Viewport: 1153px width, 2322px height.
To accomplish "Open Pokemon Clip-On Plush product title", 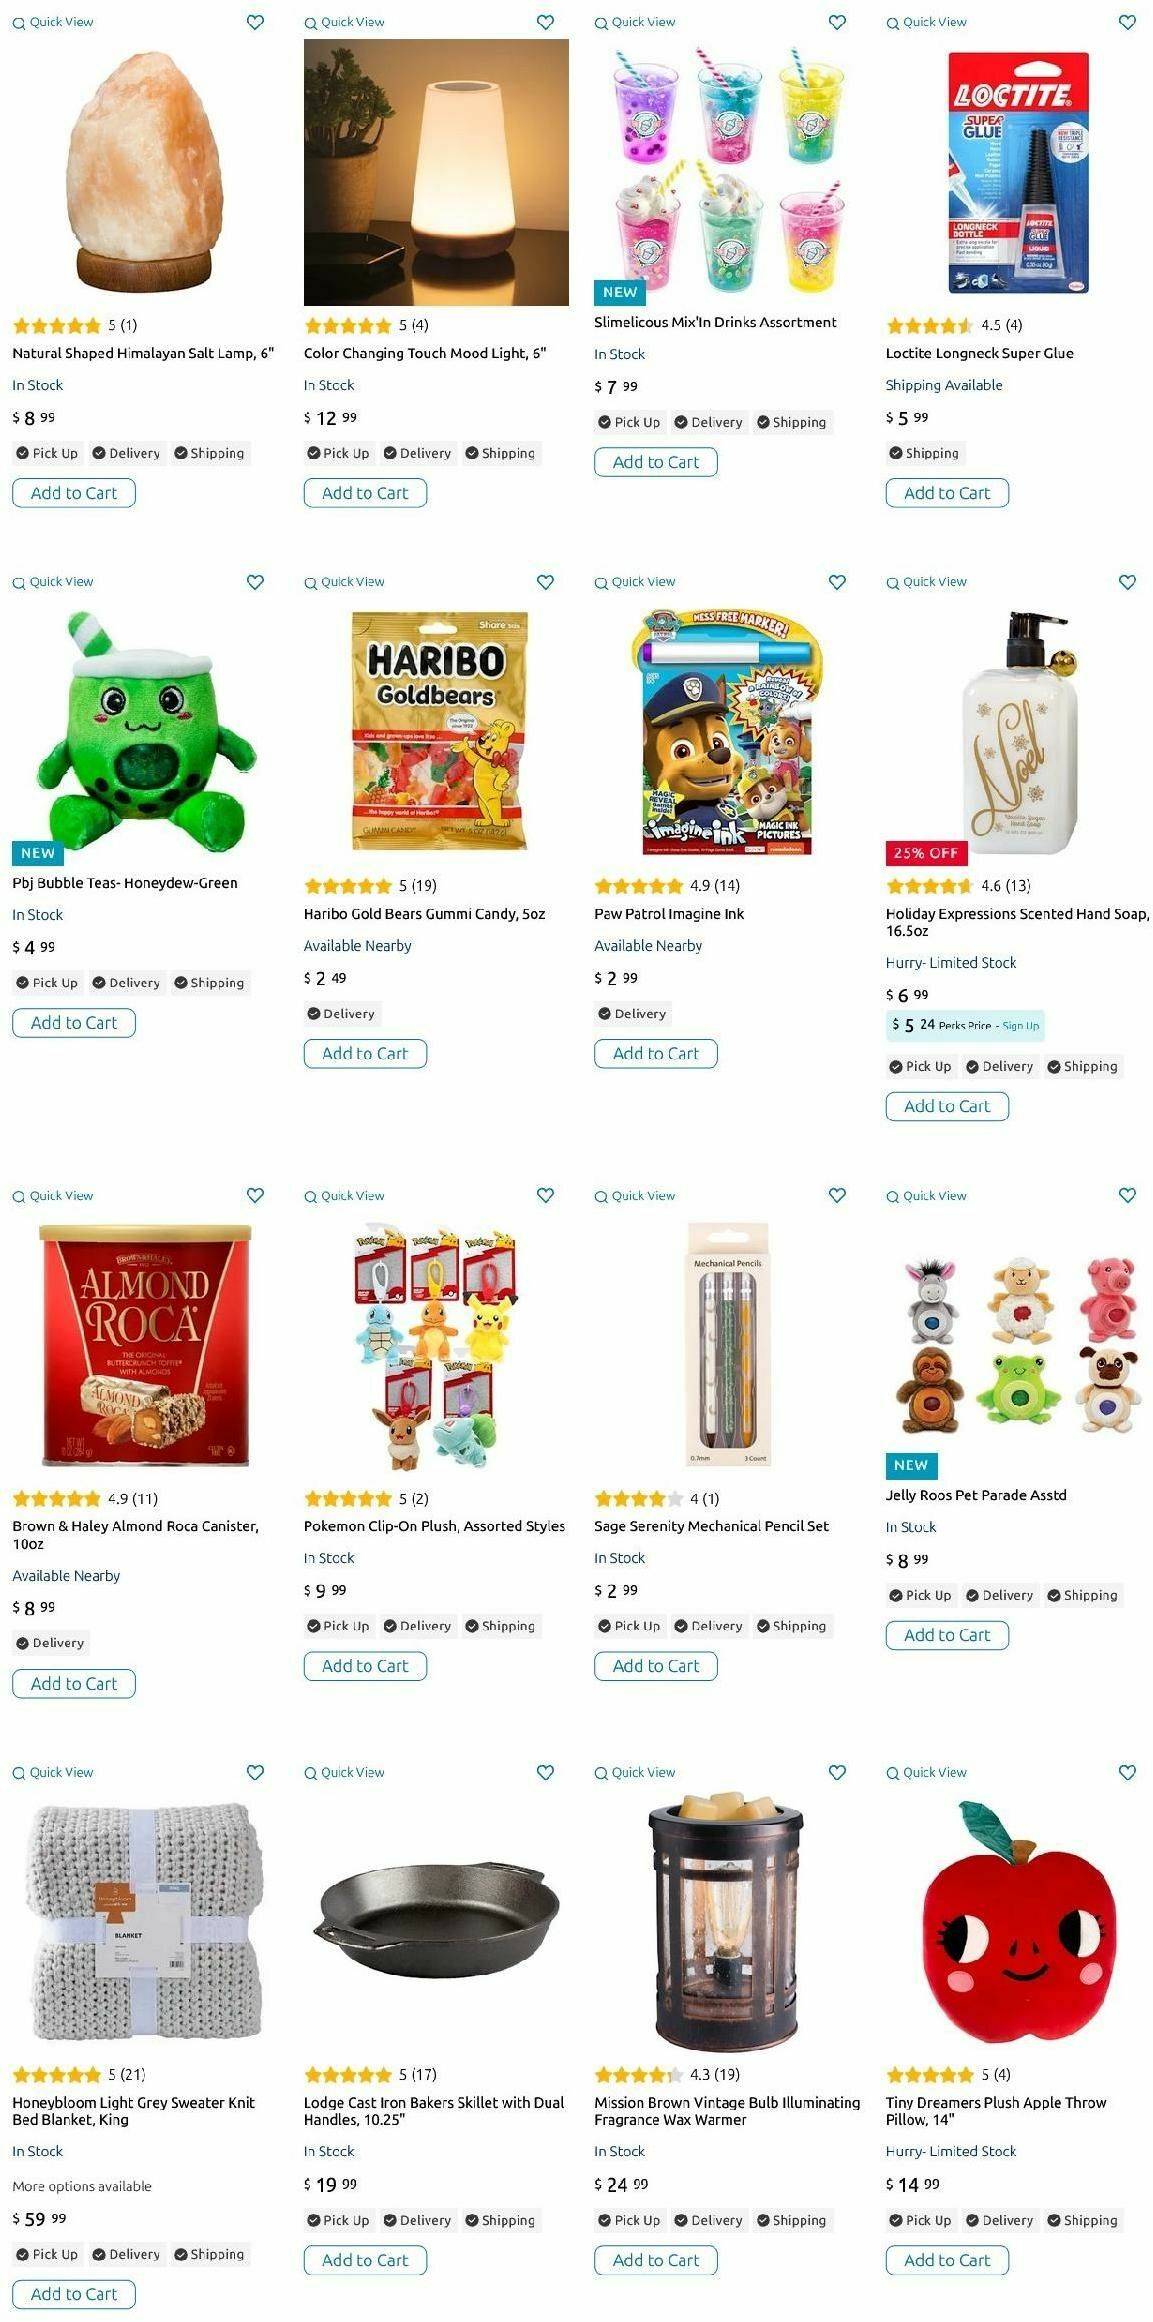I will [x=434, y=1526].
